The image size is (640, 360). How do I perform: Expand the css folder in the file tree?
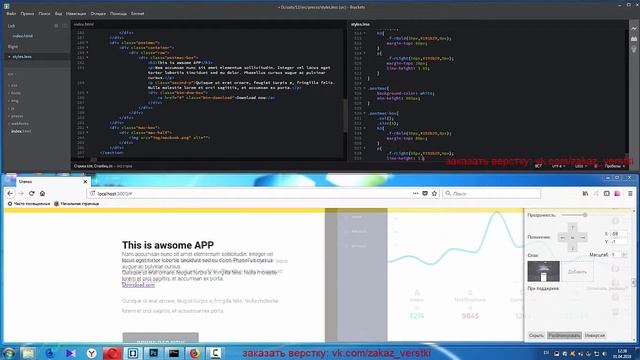click(x=14, y=85)
